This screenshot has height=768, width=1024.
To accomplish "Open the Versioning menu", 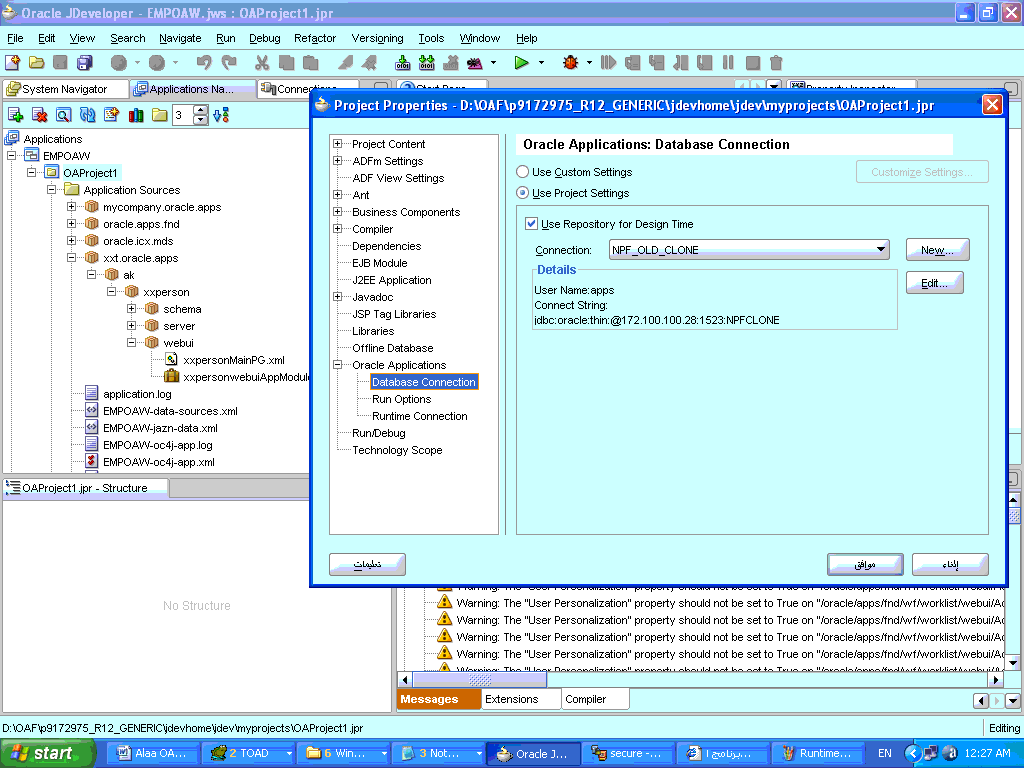I will pyautogui.click(x=377, y=38).
